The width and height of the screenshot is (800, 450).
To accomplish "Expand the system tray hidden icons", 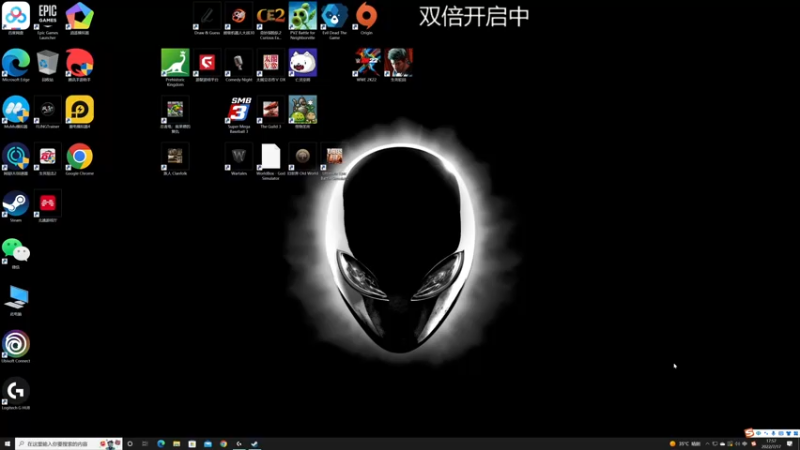I will pos(708,444).
